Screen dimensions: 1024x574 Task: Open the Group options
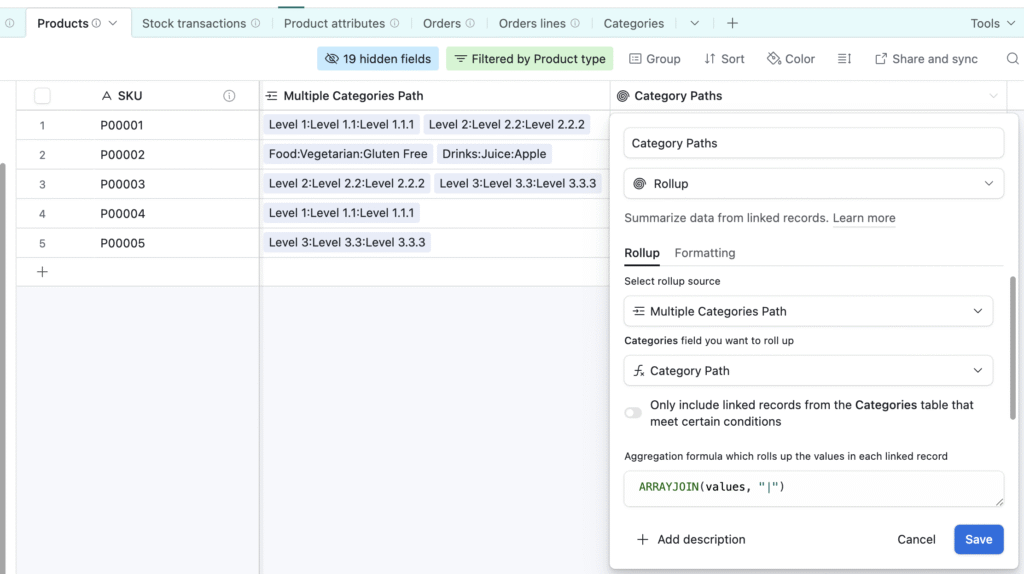[654, 59]
